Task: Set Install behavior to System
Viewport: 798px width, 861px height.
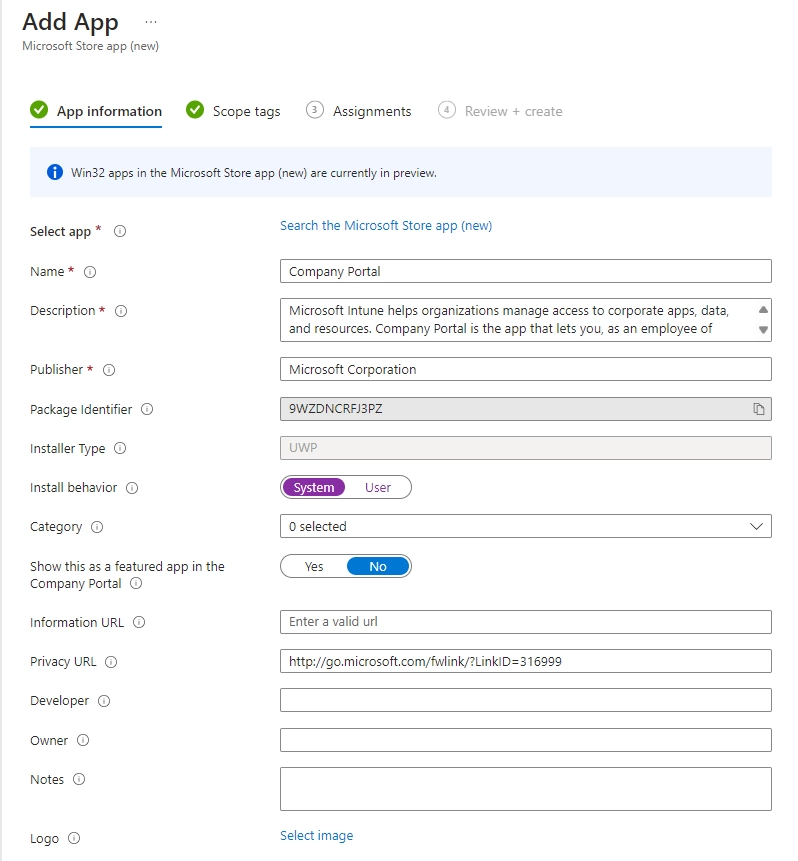Action: [314, 487]
